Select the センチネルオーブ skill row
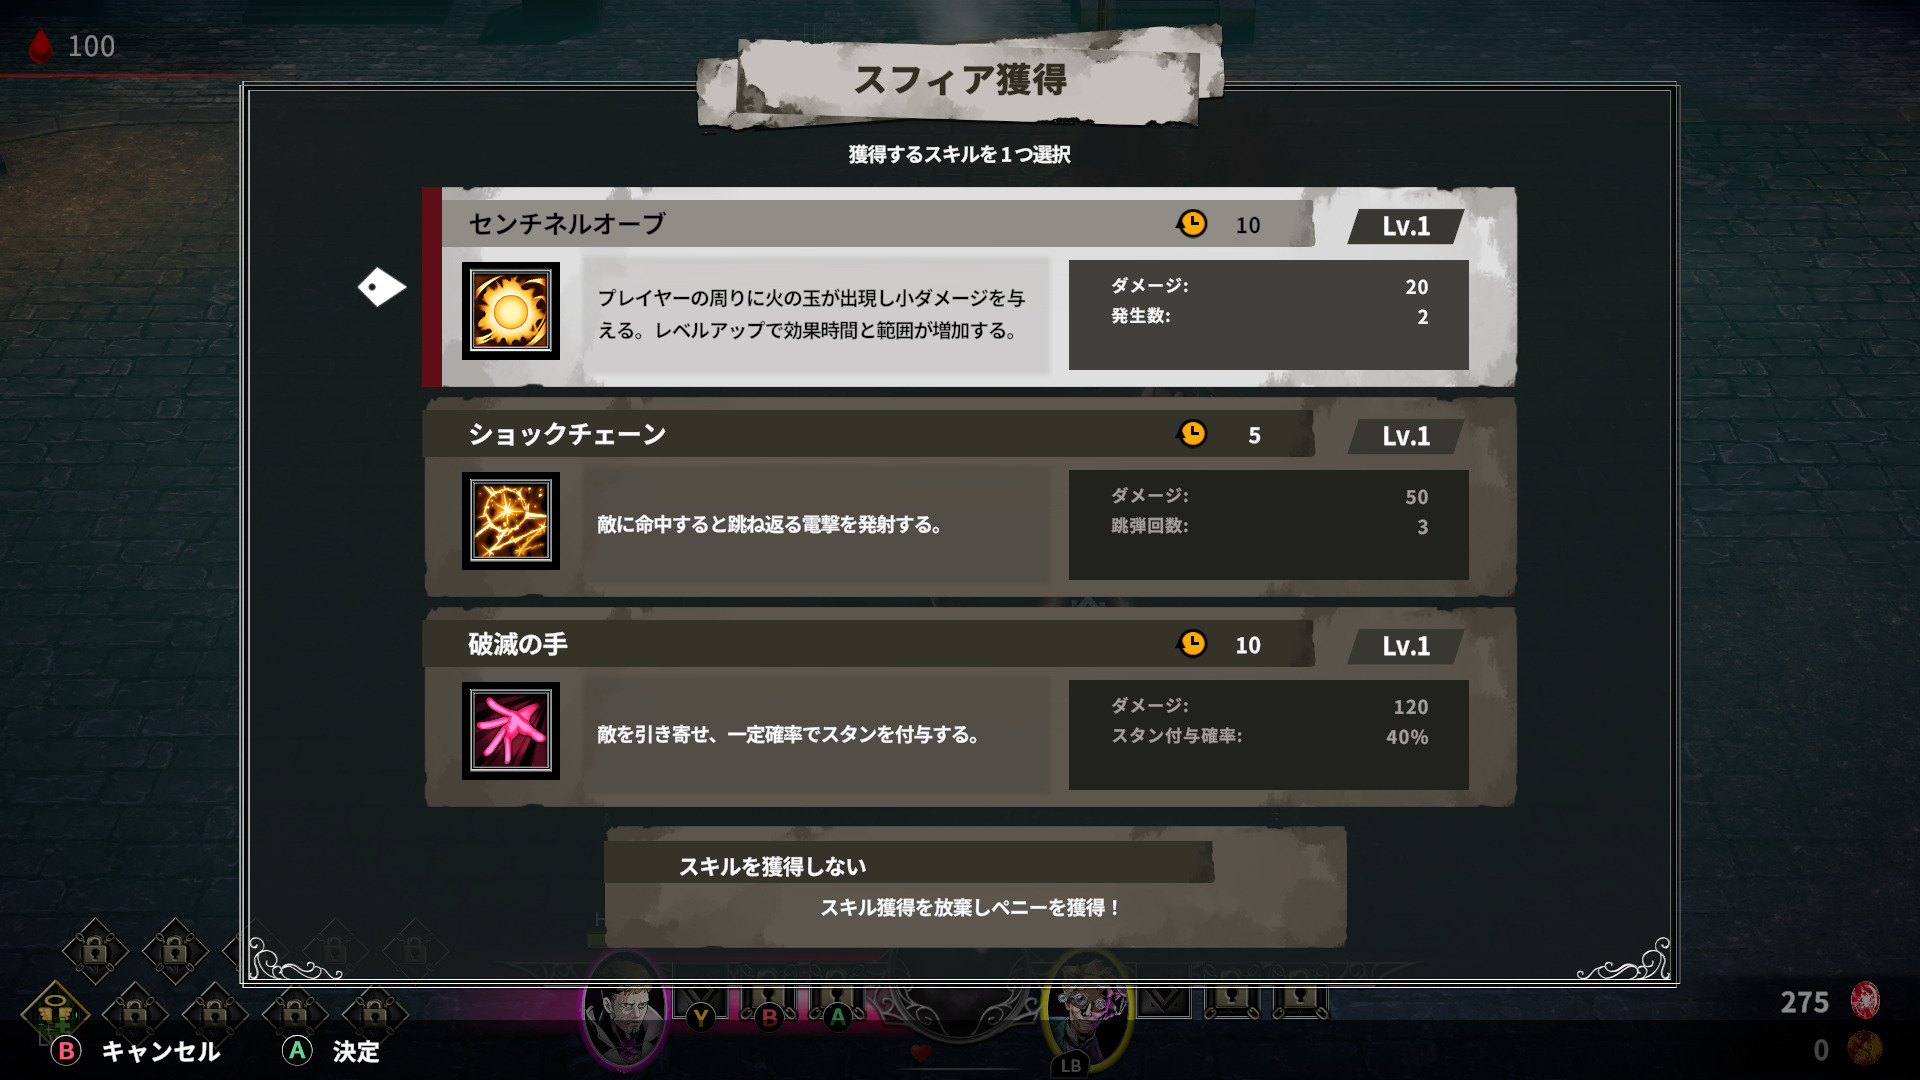Screen dimensions: 1920x1080 pyautogui.click(x=968, y=287)
